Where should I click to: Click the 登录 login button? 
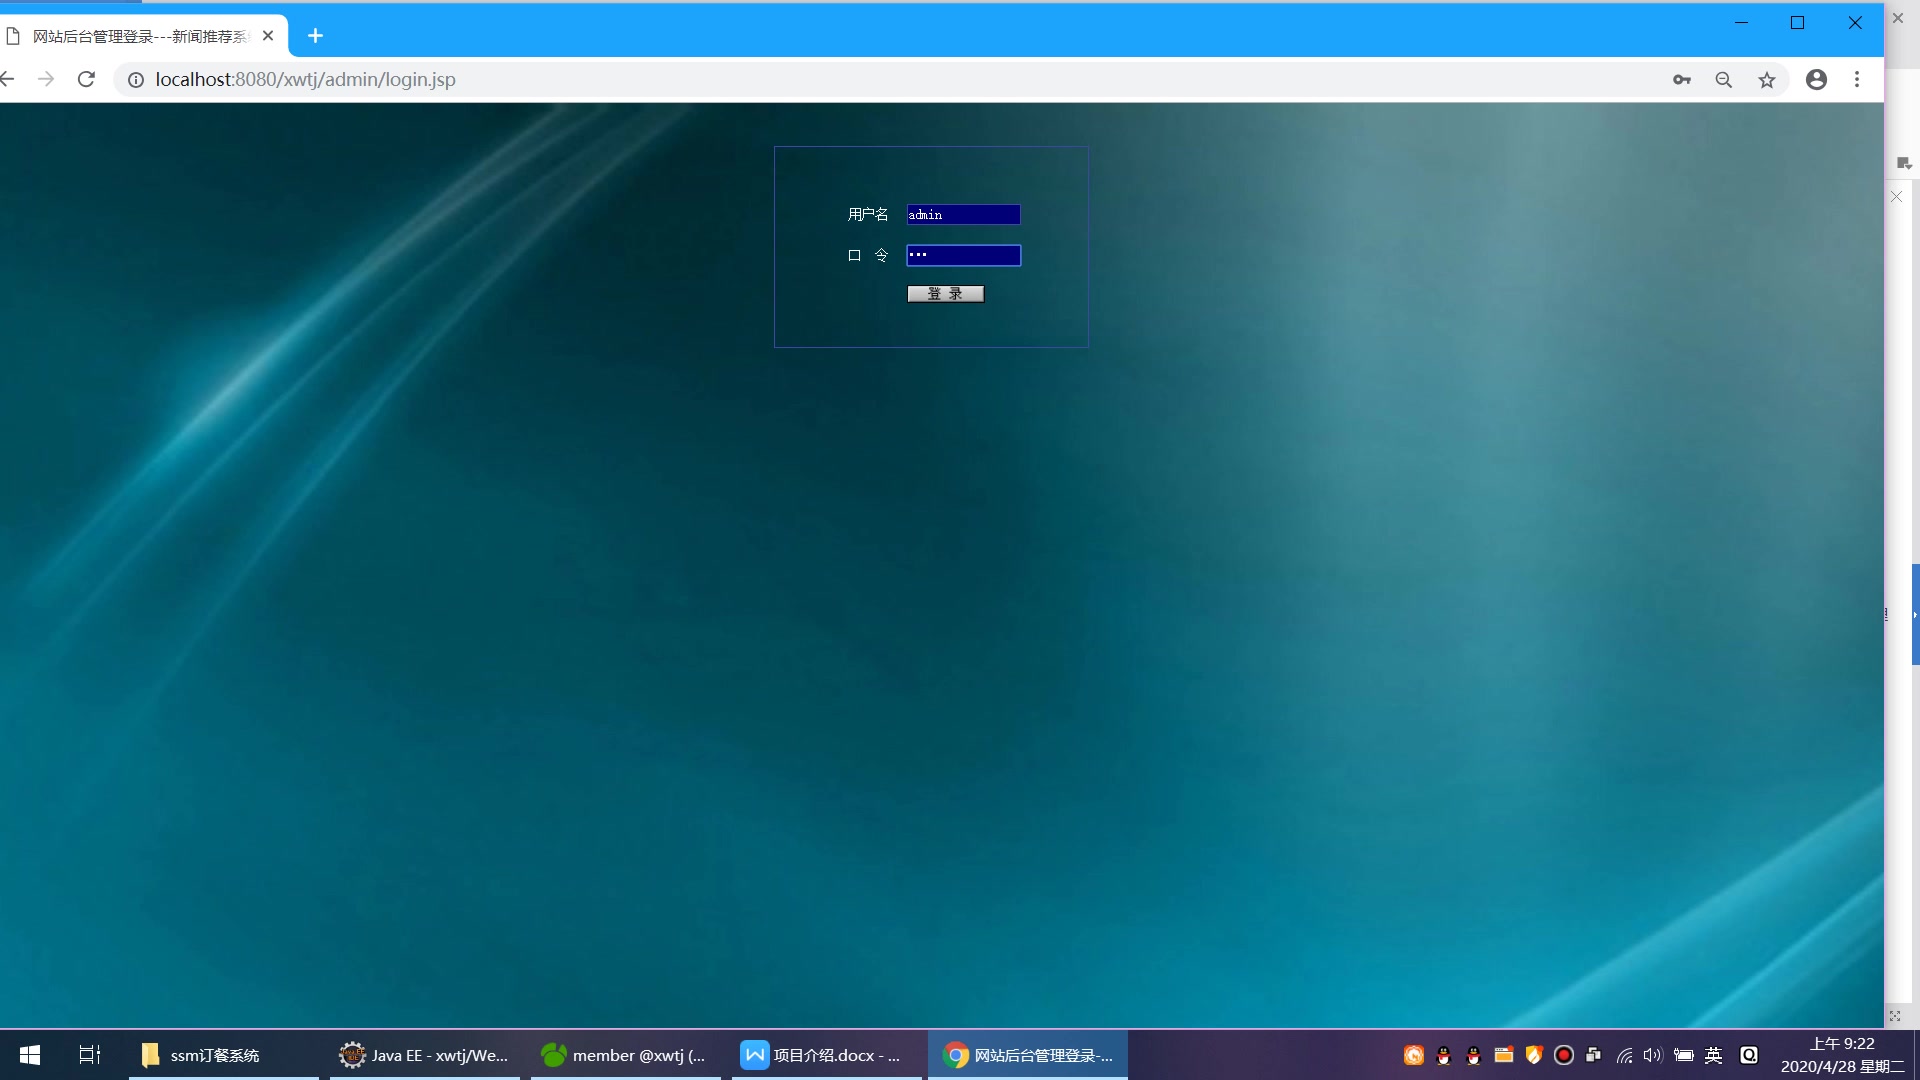coord(945,293)
